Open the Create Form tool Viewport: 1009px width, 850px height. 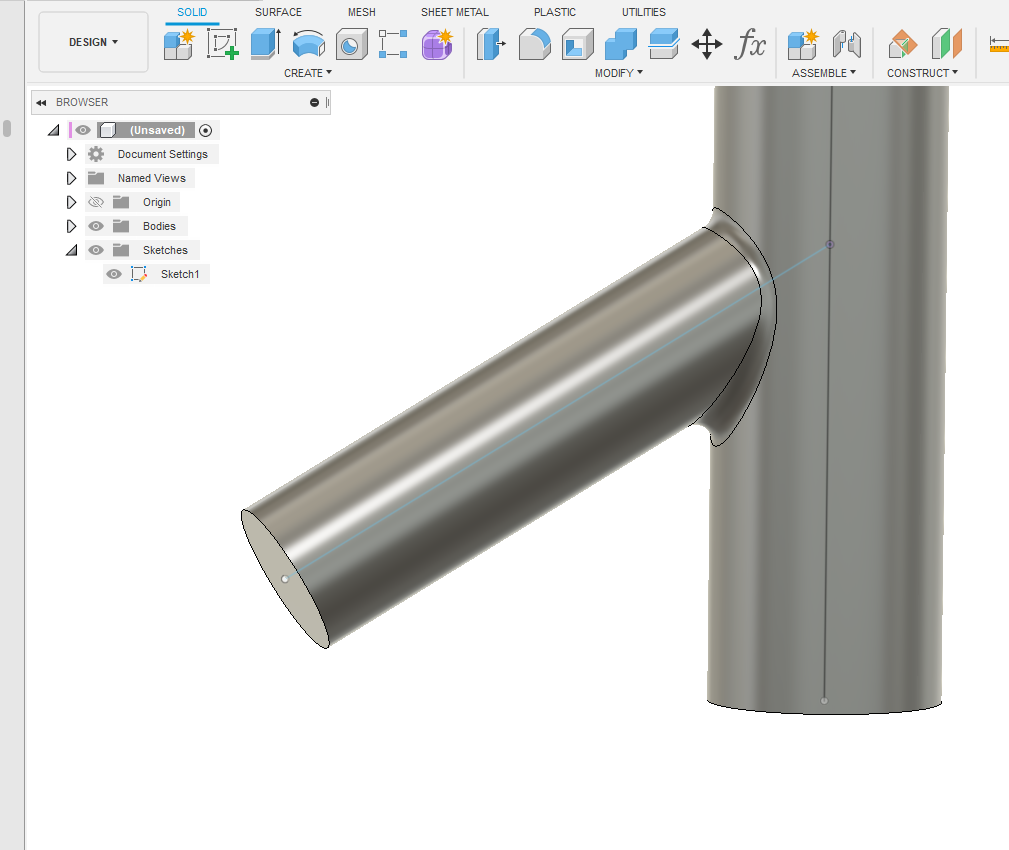point(437,45)
